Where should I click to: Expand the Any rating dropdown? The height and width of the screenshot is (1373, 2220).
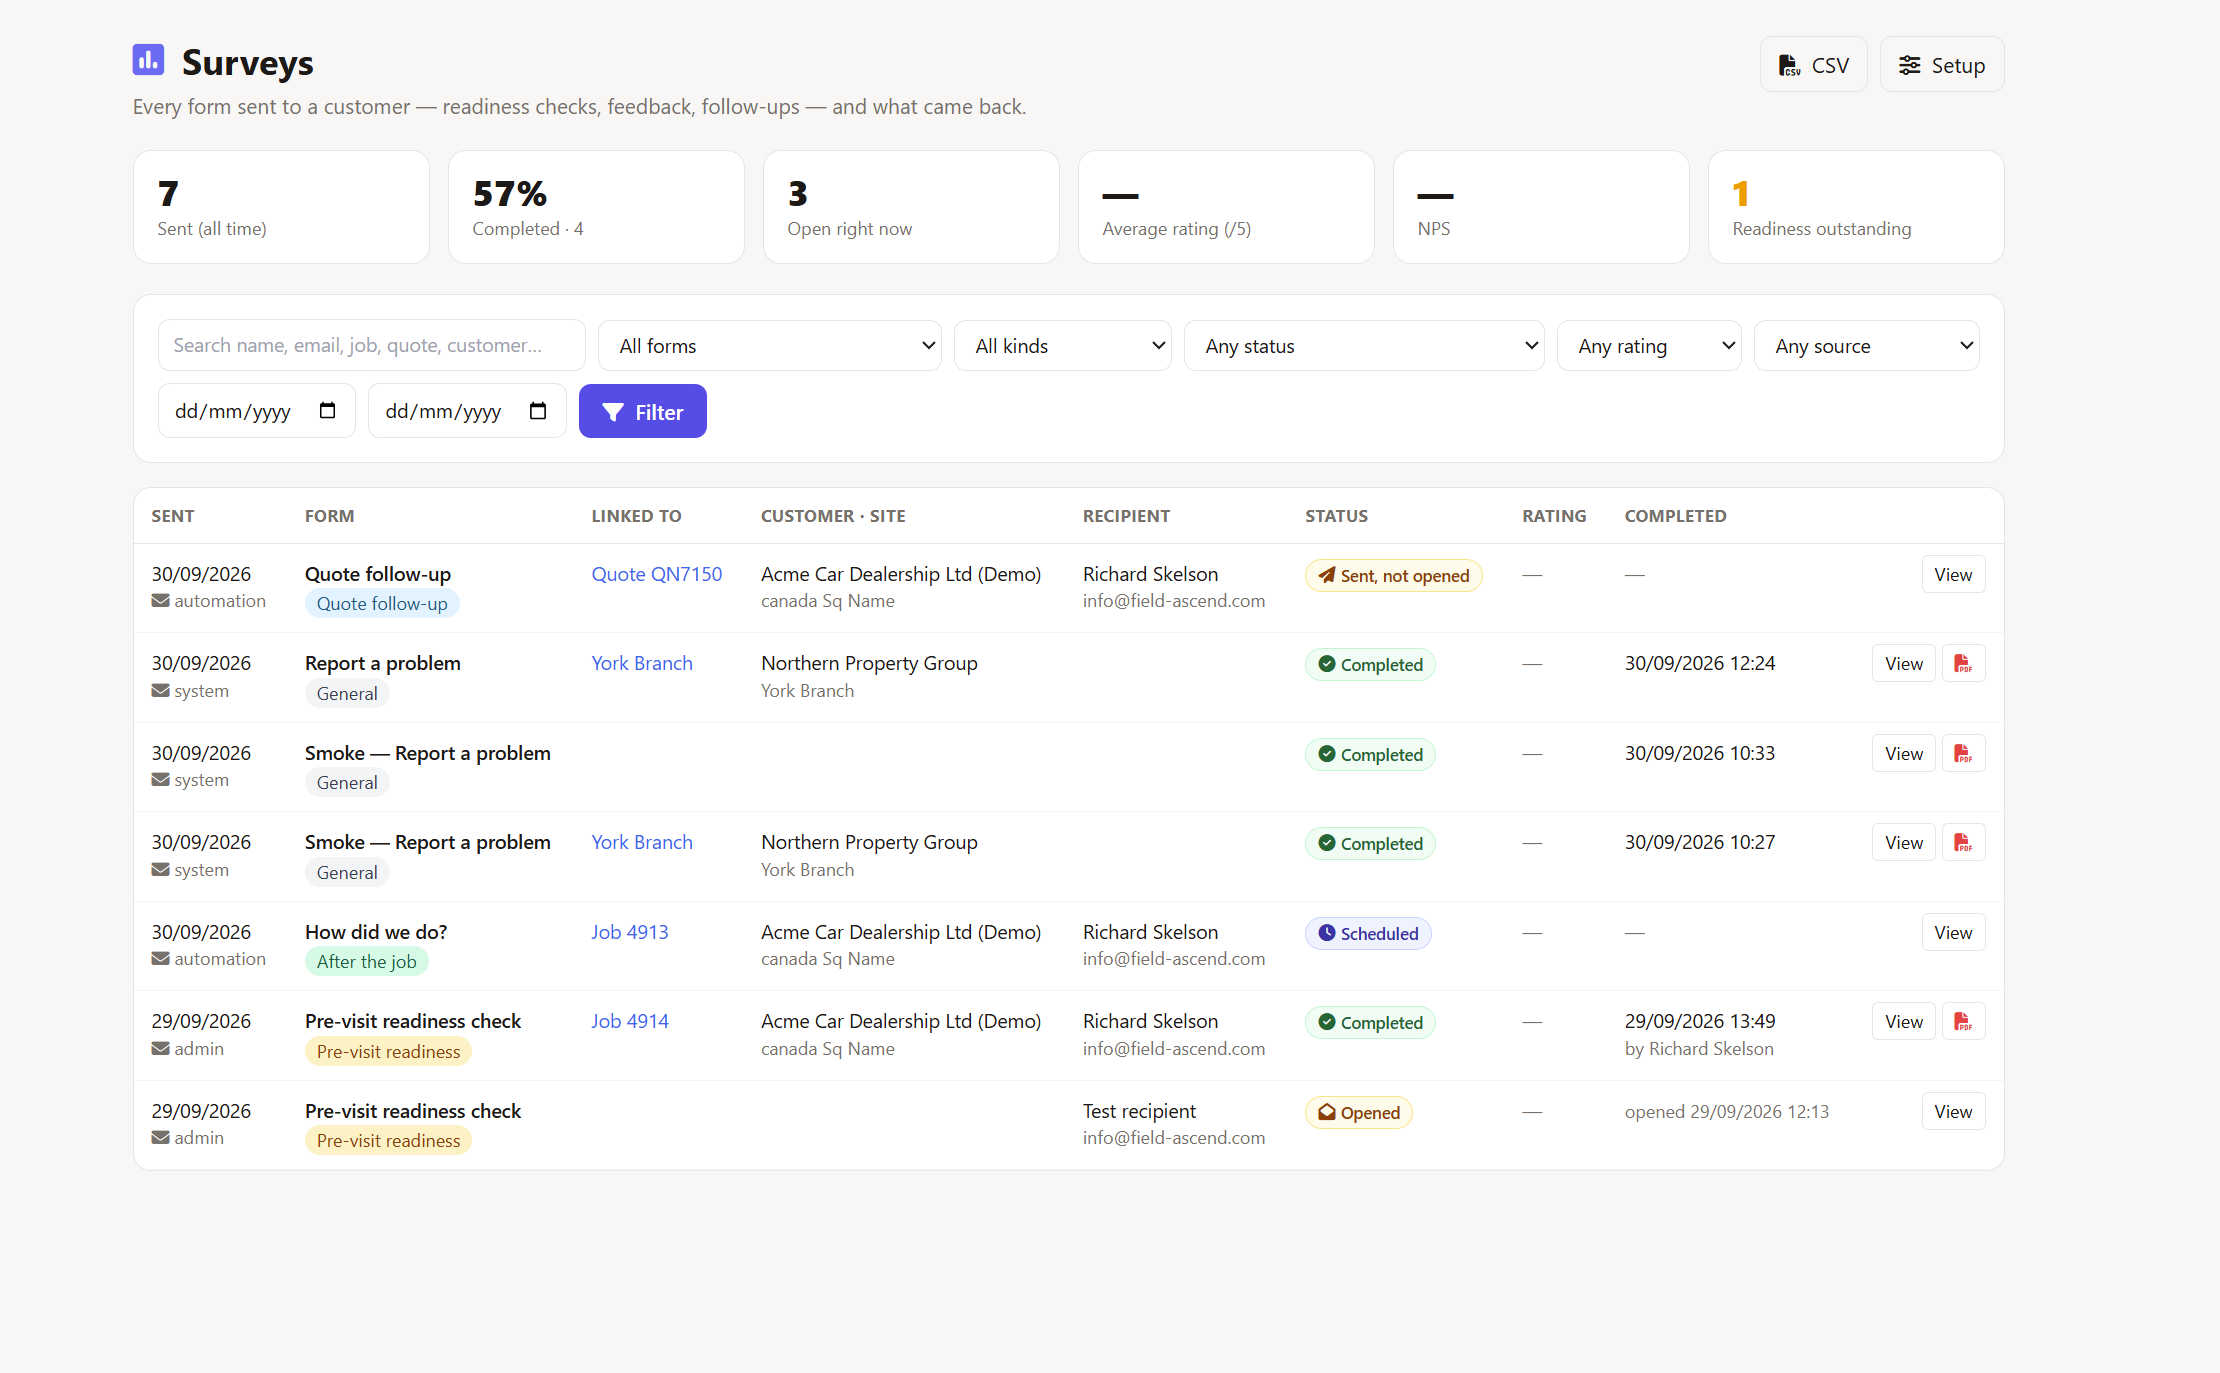1649,345
